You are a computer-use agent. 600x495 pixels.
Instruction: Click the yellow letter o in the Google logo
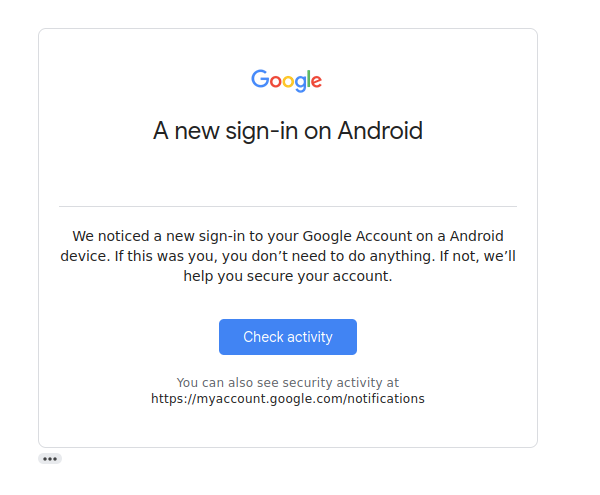pos(289,81)
